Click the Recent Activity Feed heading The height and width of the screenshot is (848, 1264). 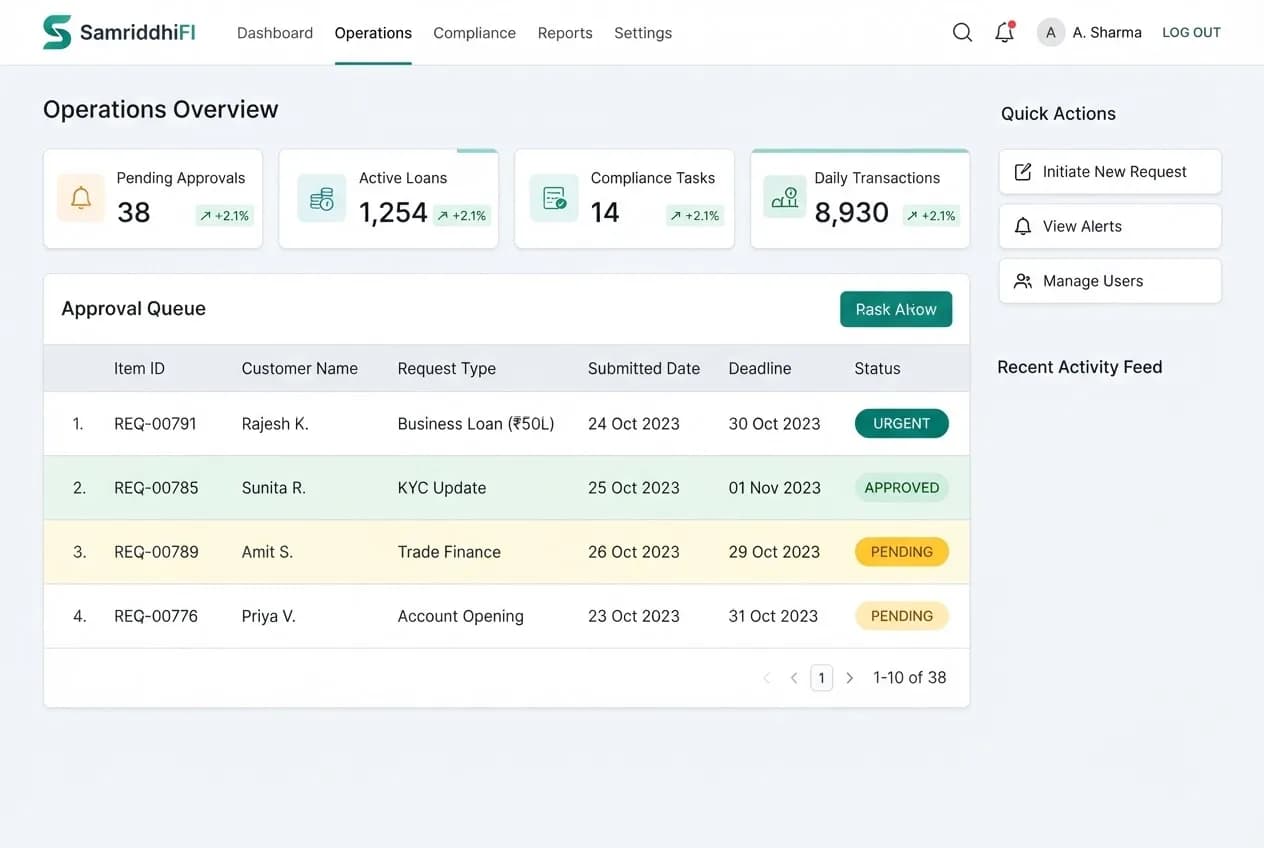coord(1080,367)
